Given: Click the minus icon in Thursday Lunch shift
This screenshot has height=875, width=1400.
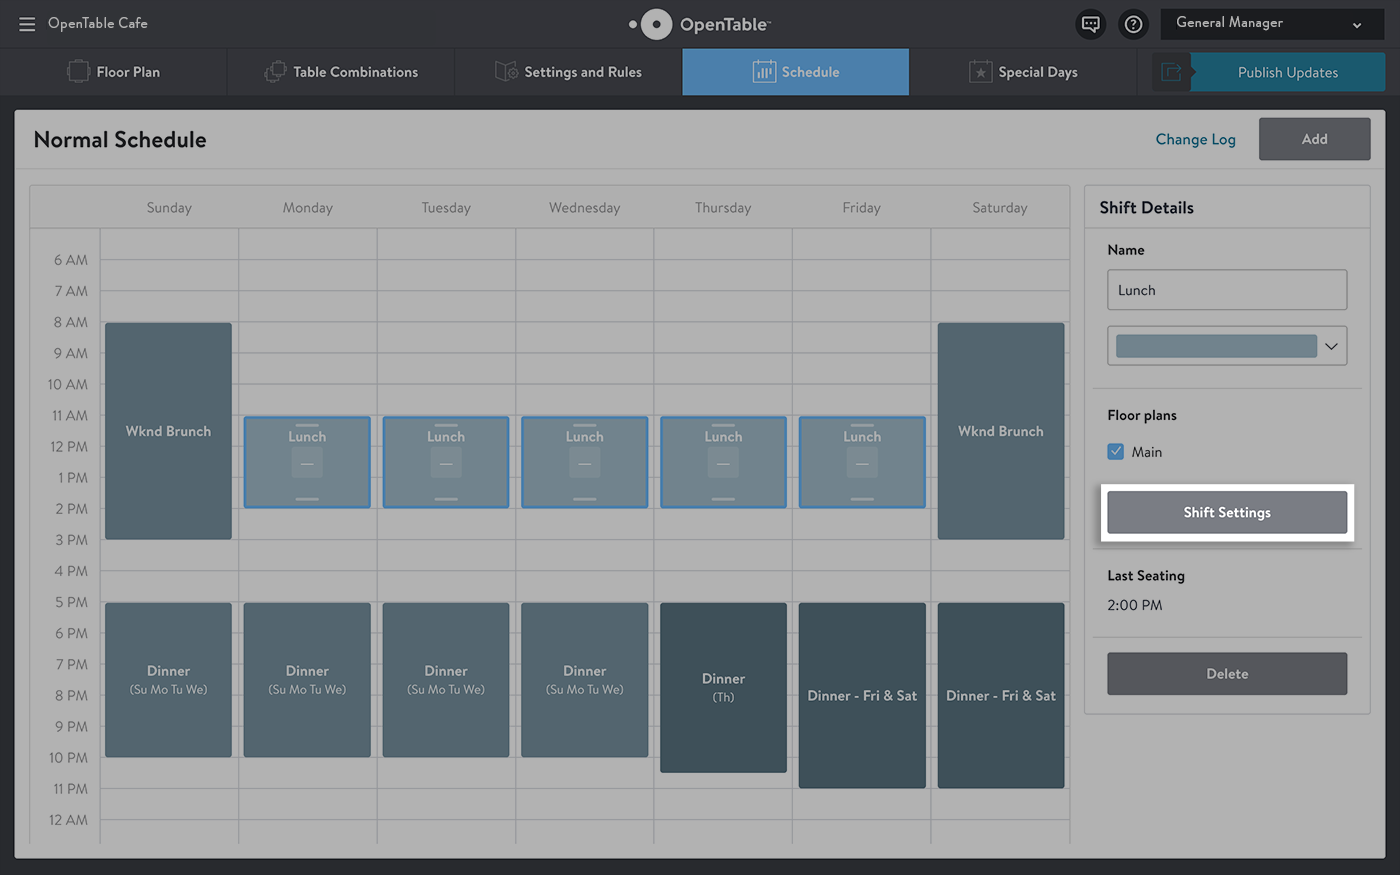Looking at the screenshot, I should point(723,463).
